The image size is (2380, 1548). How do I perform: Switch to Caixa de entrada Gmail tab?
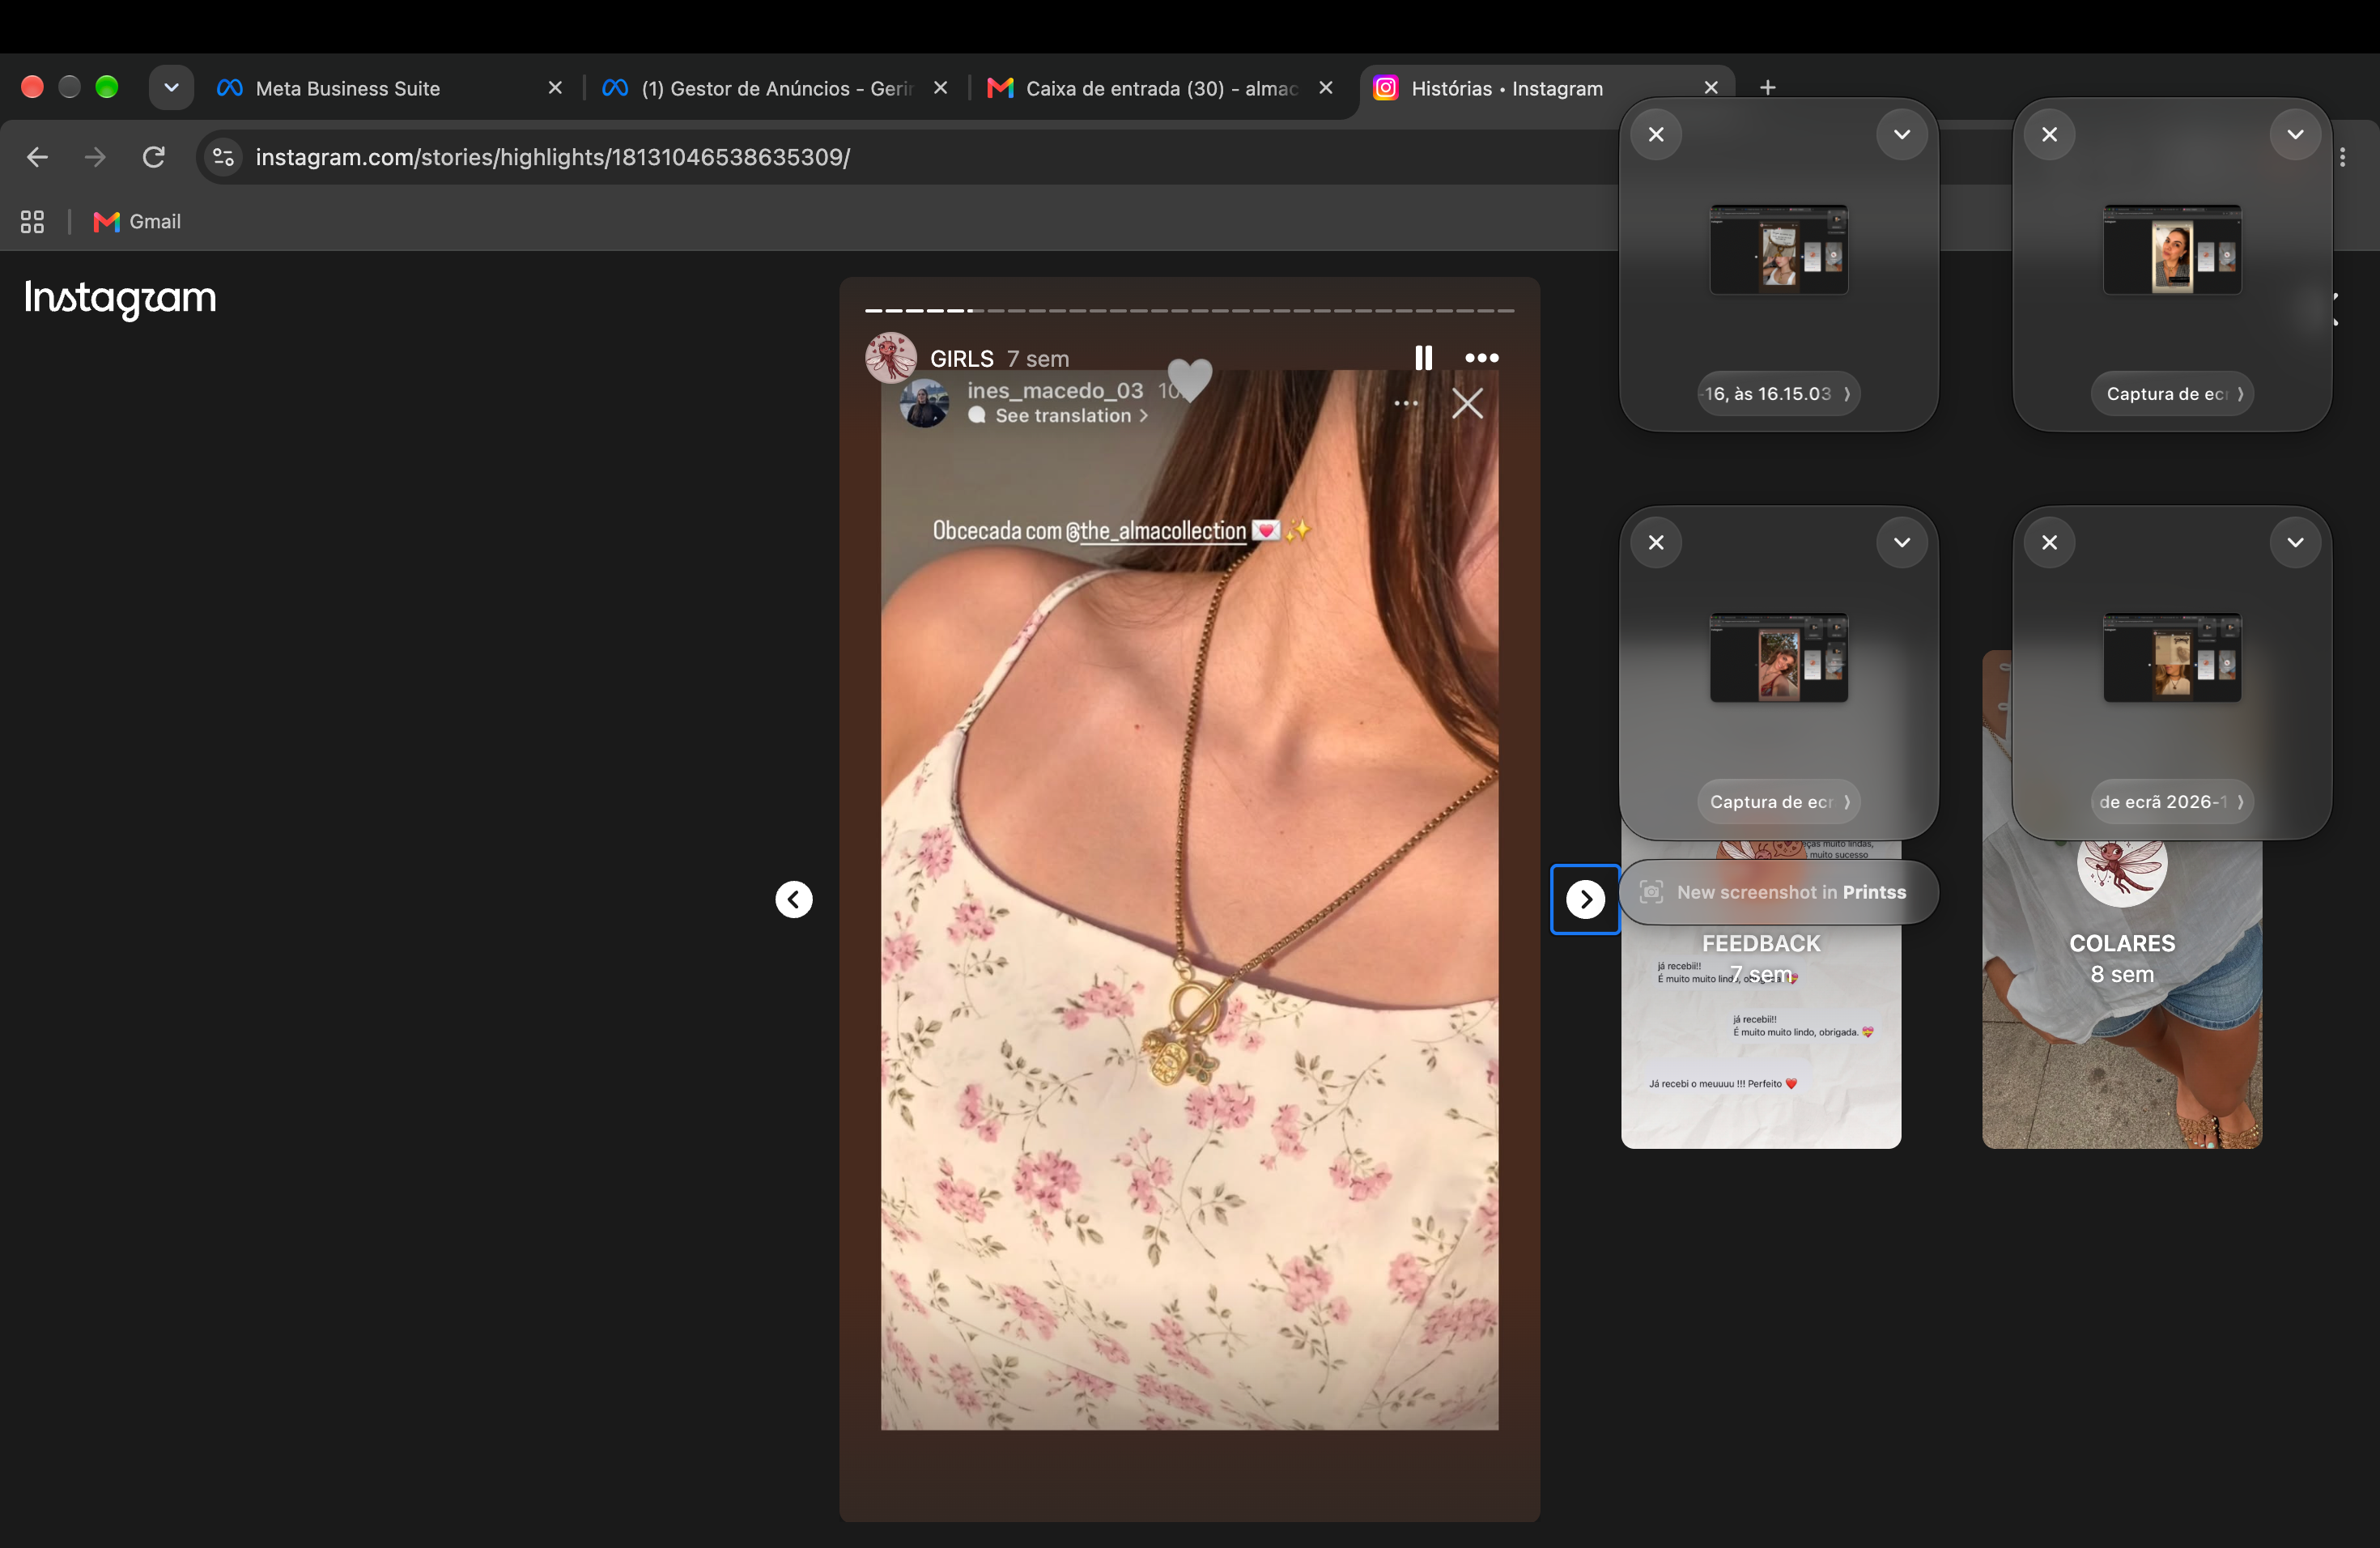[x=1162, y=88]
